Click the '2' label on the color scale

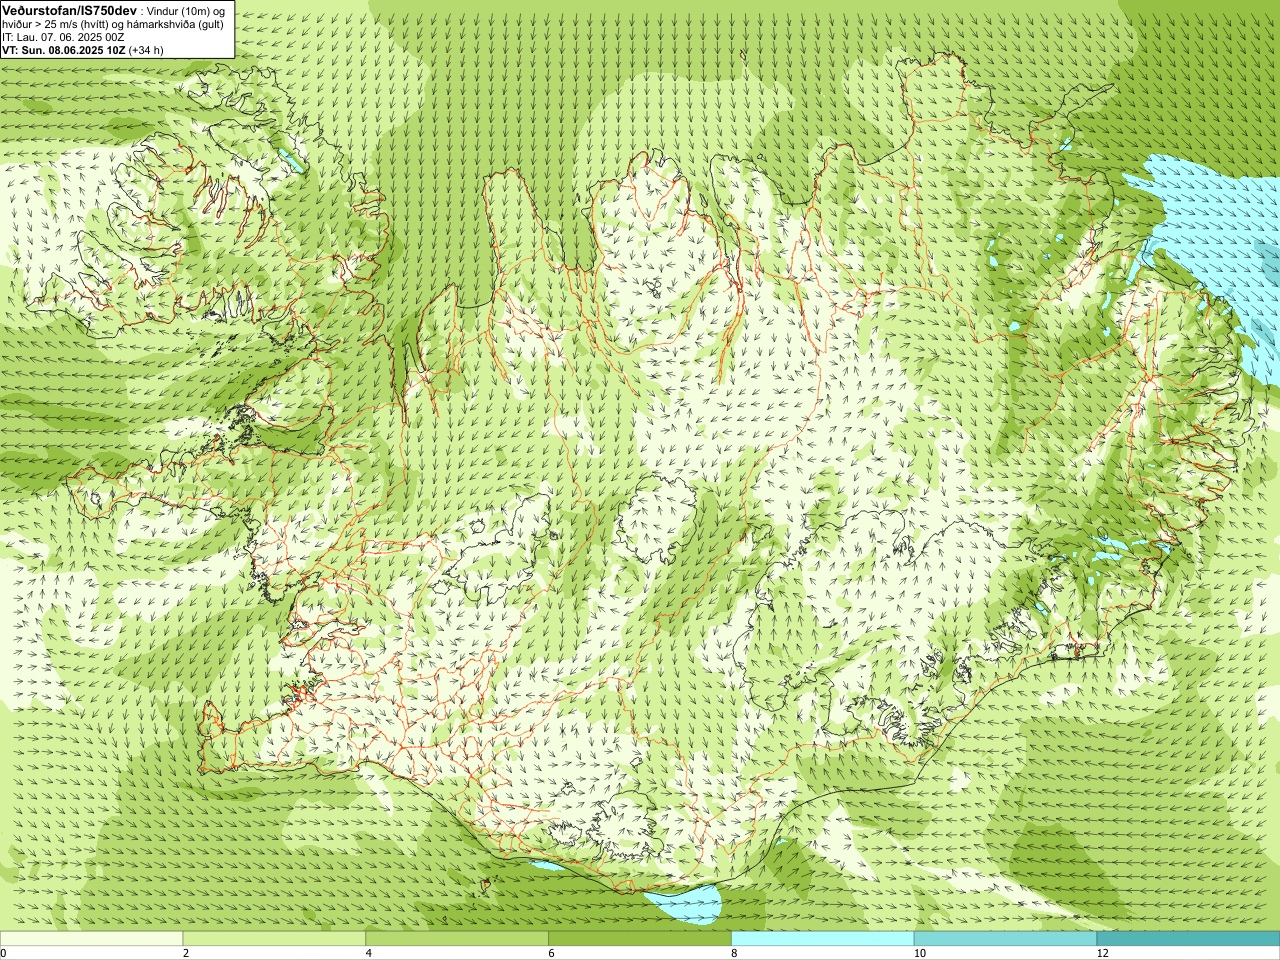(186, 953)
